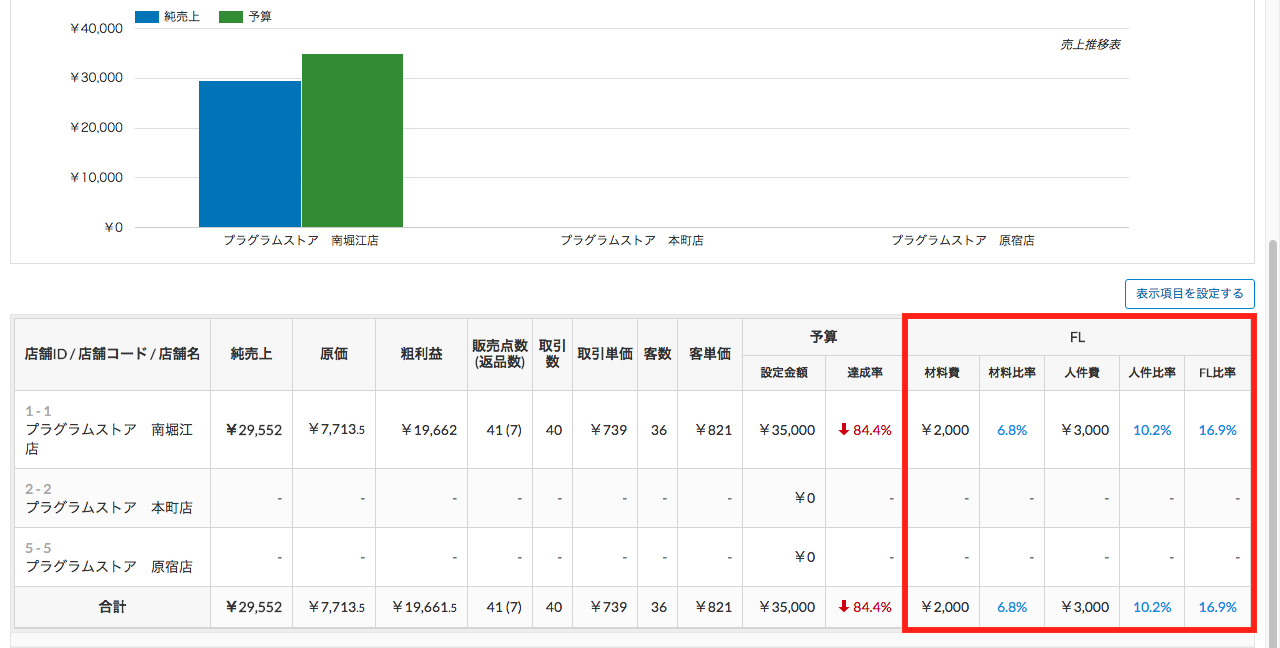Click the ¥19,661.5 gross profit in 合計 row

[424, 607]
